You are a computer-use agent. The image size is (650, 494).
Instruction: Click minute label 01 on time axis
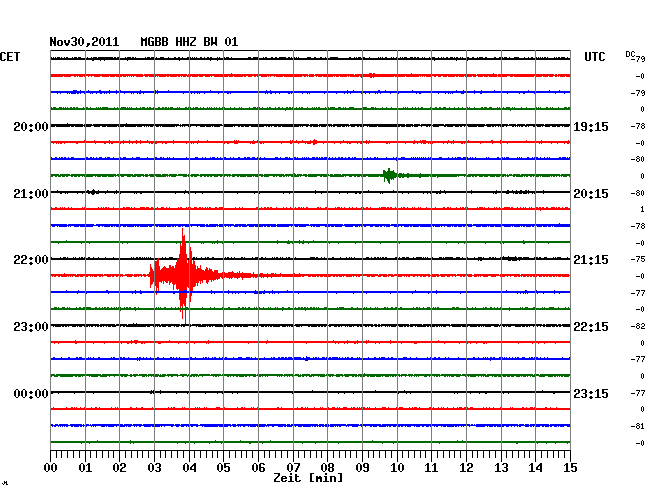[x=85, y=467]
